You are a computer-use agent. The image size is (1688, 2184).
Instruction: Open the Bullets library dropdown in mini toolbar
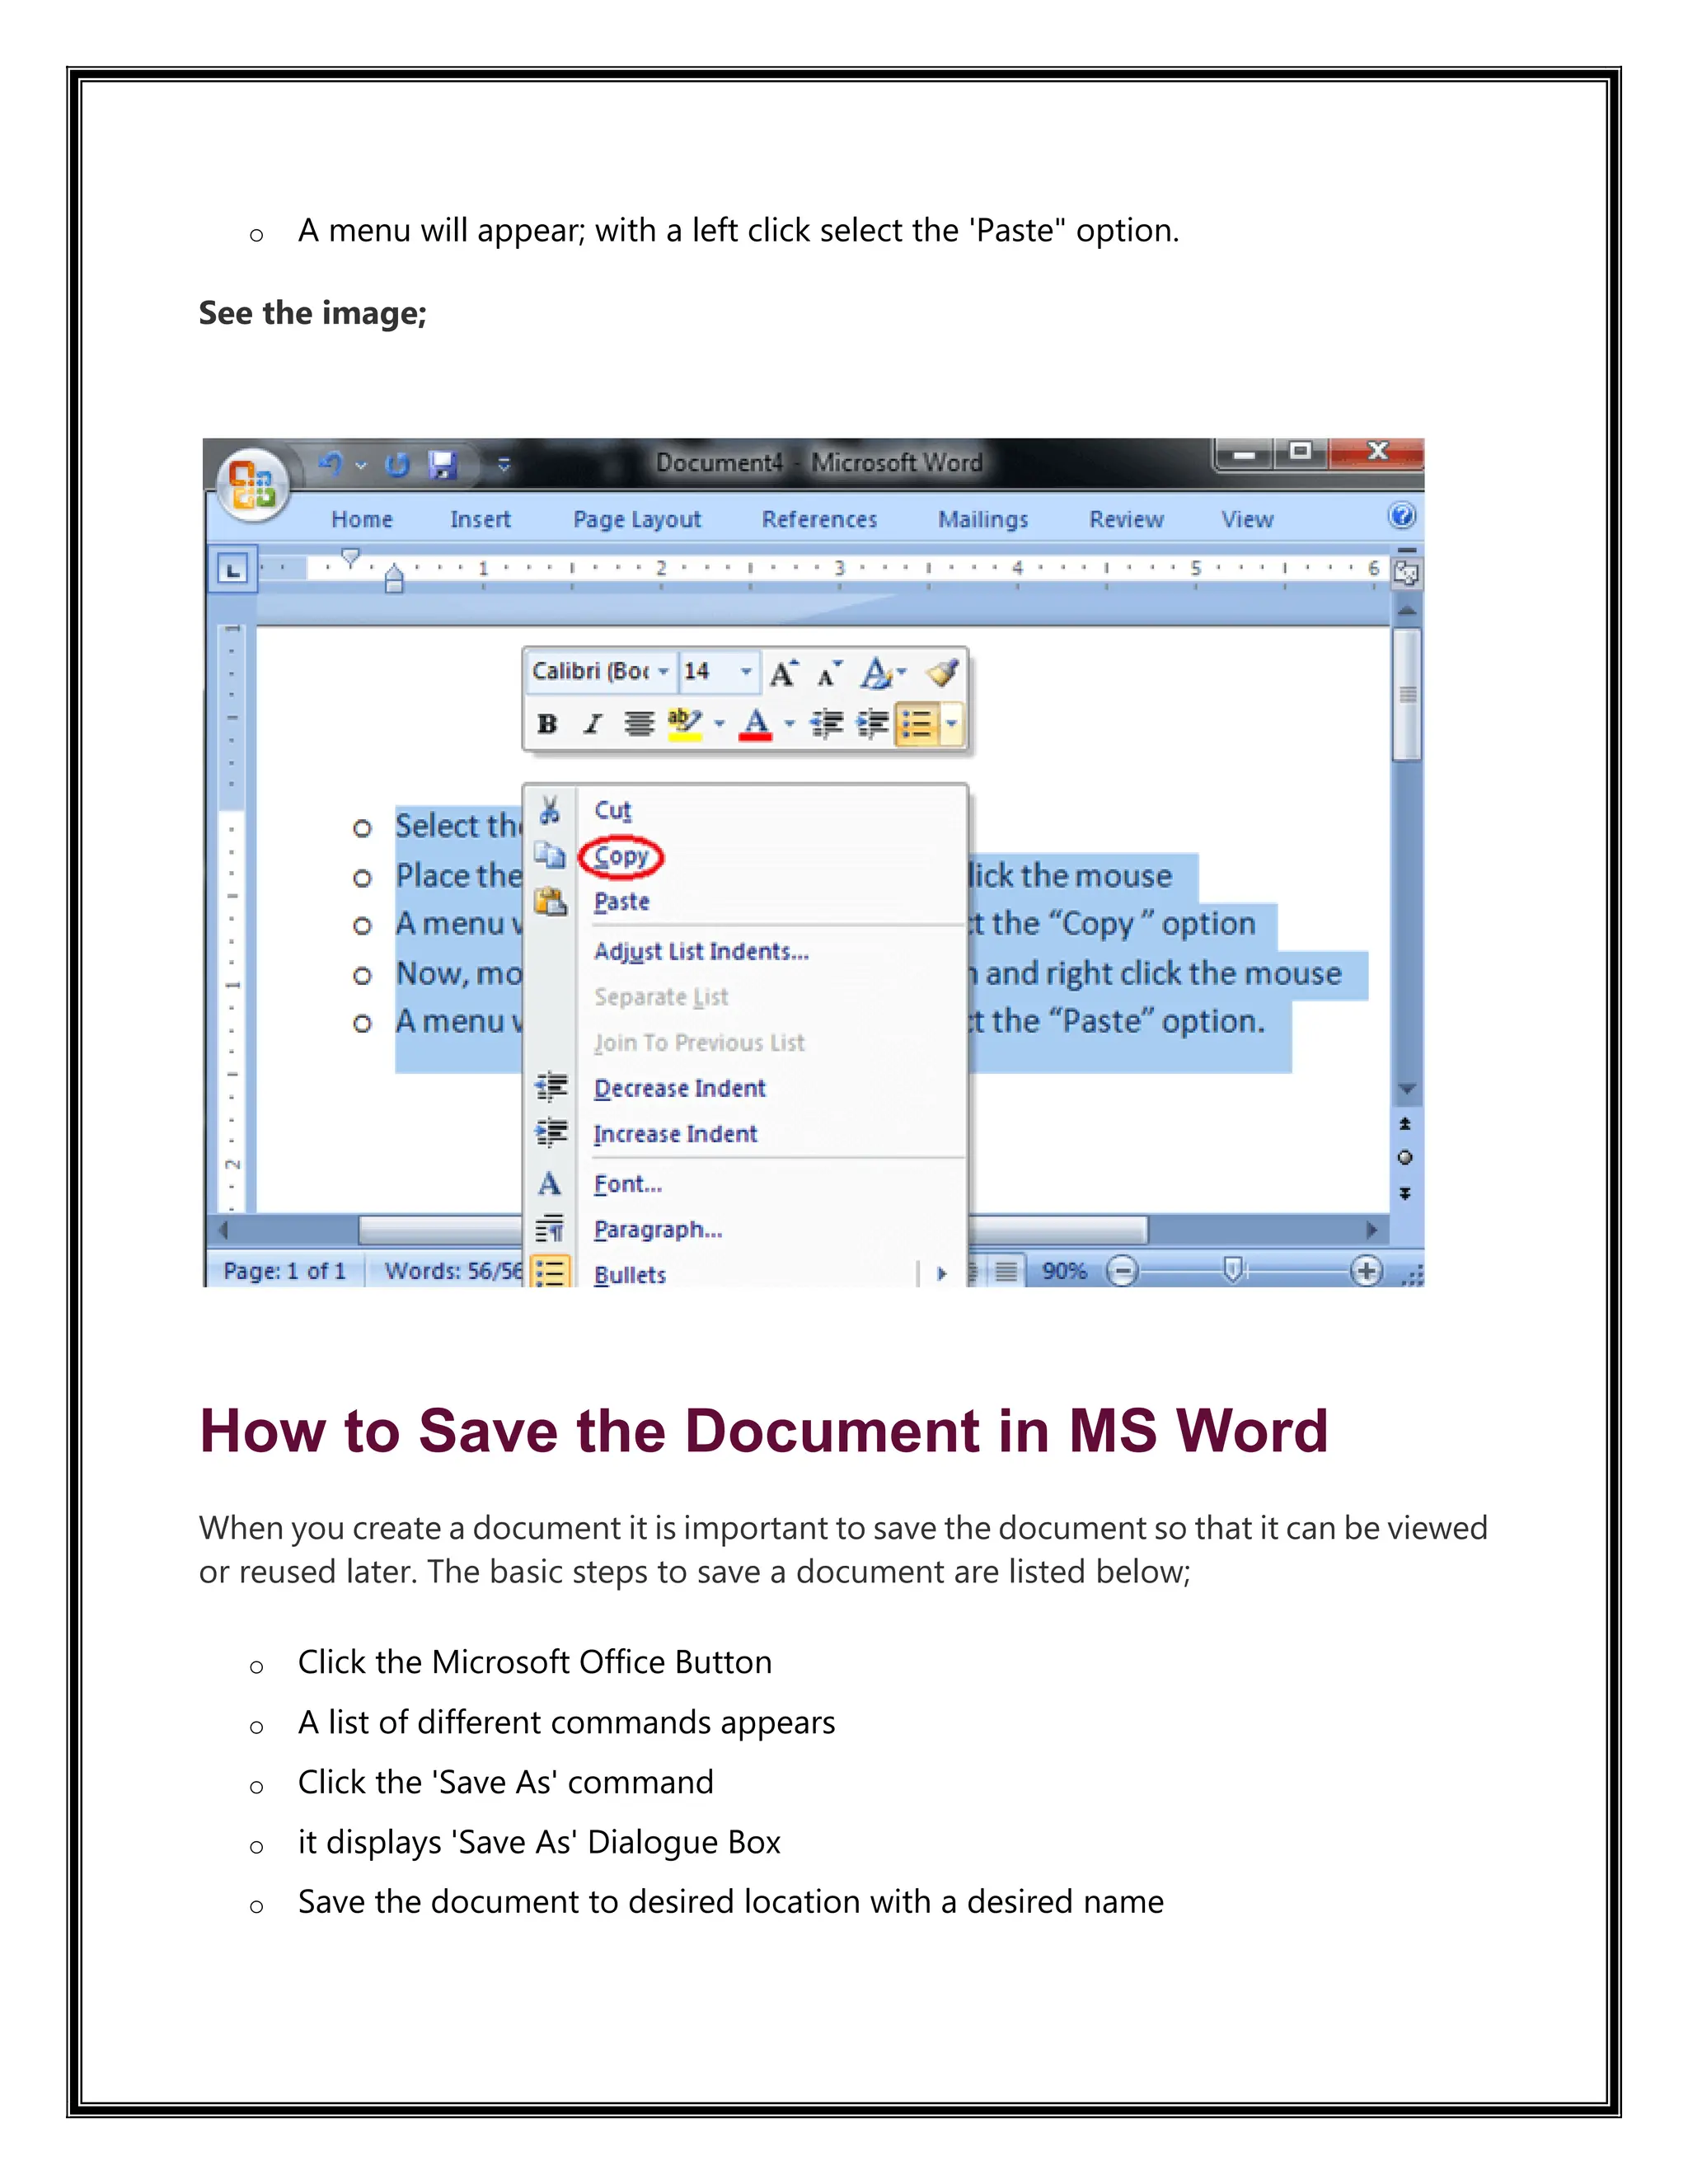point(951,724)
